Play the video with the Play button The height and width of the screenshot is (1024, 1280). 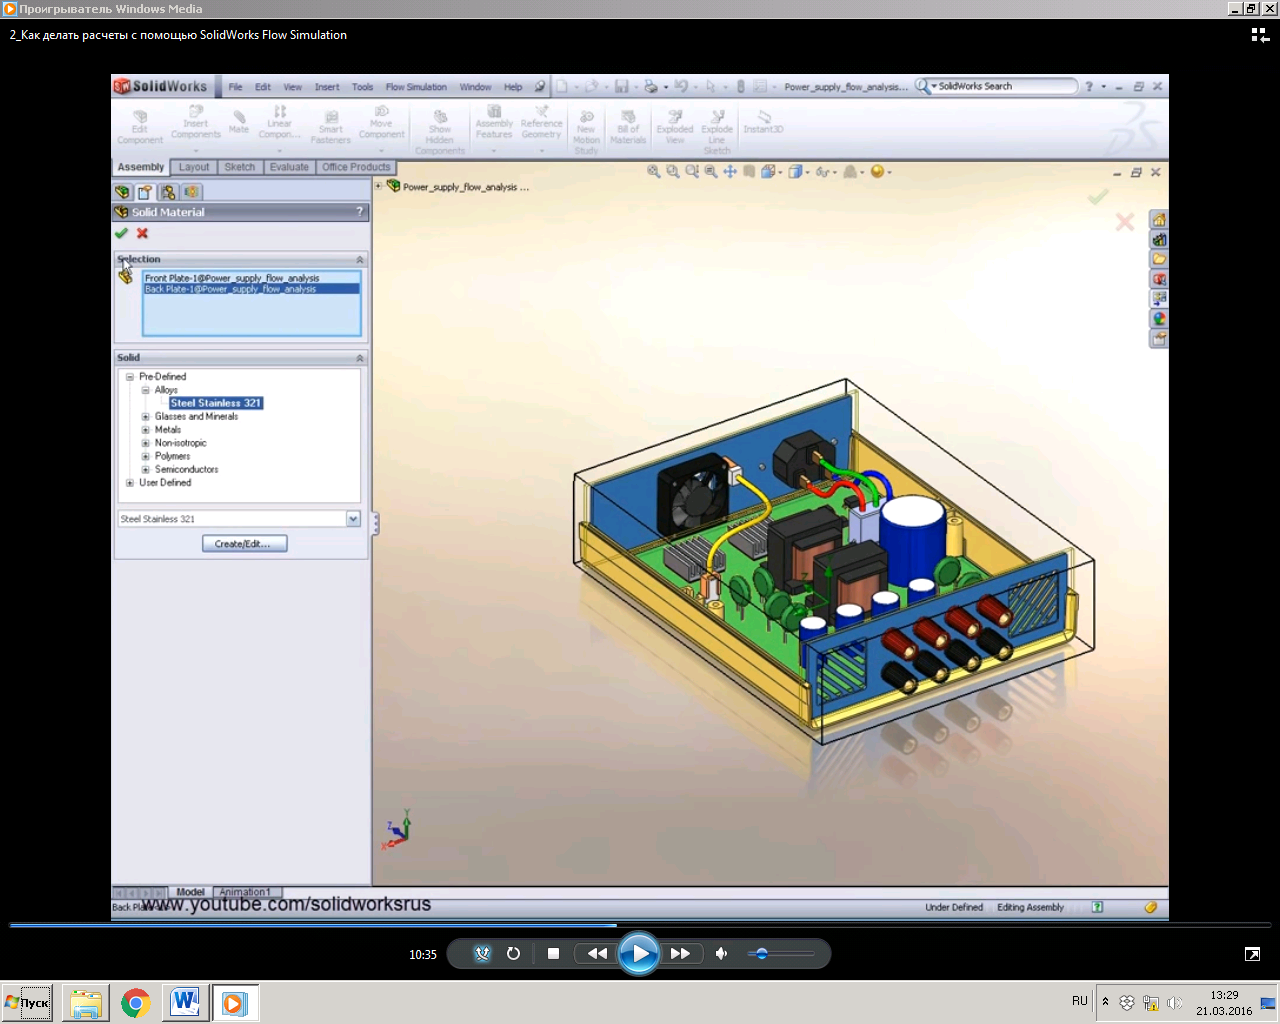[x=639, y=953]
